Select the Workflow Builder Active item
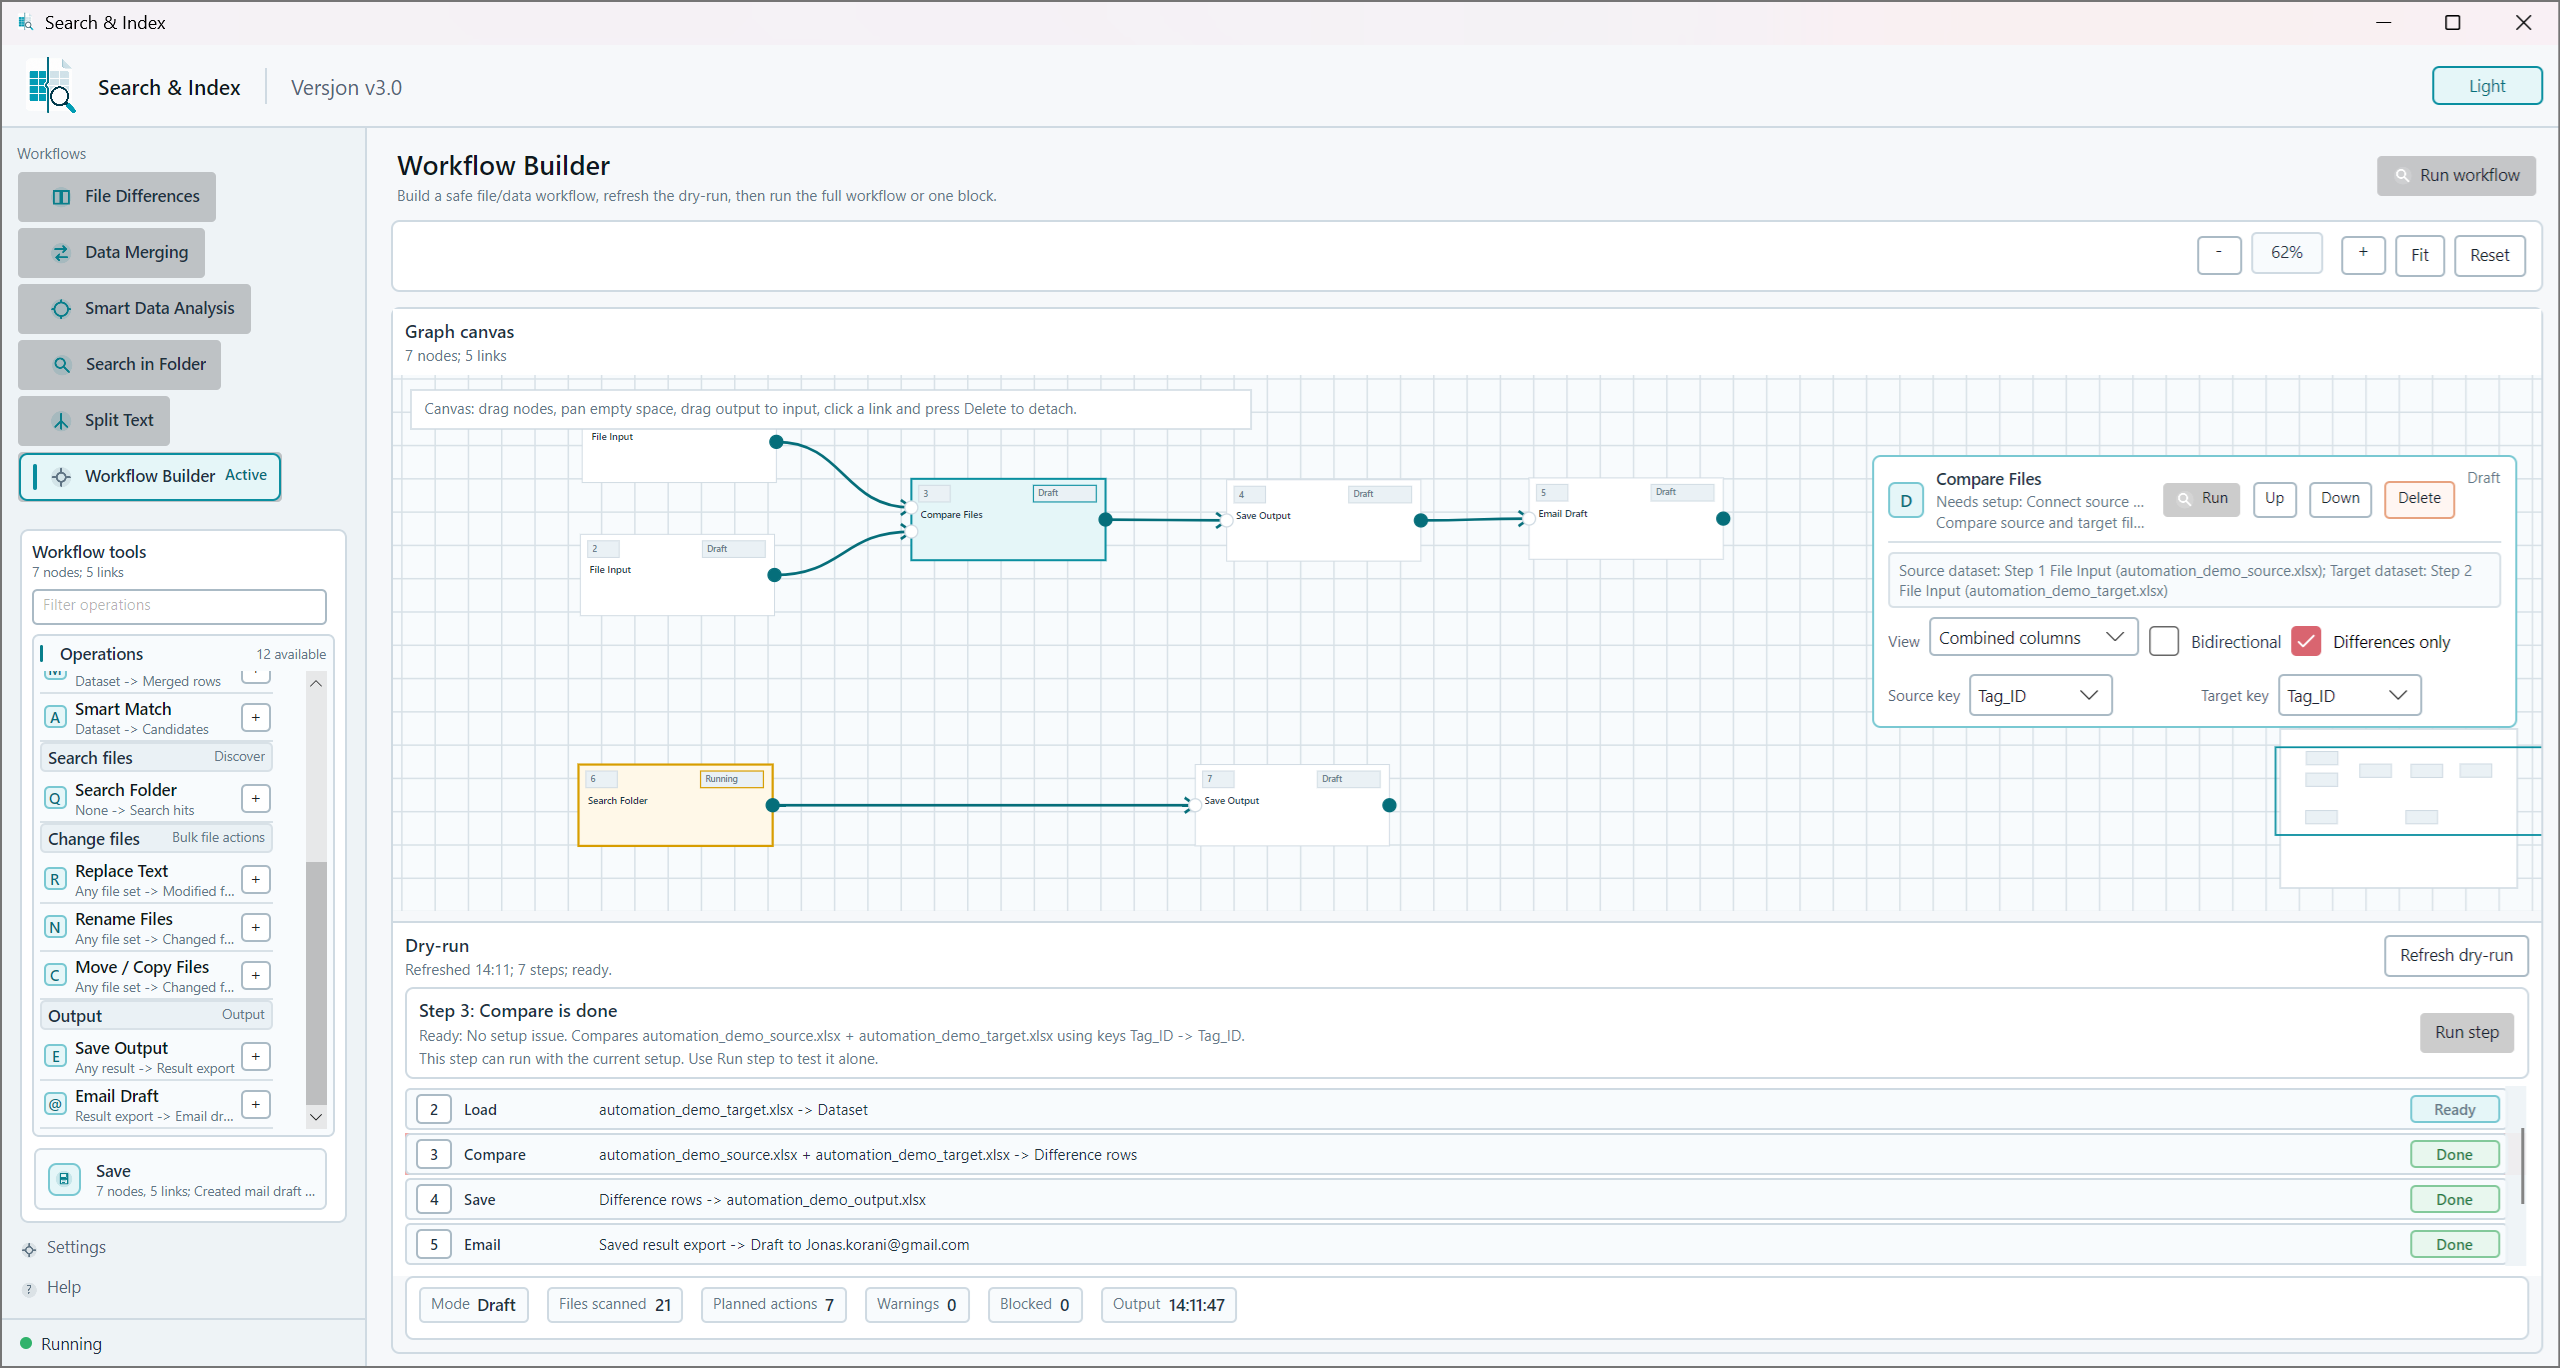 pos(150,477)
